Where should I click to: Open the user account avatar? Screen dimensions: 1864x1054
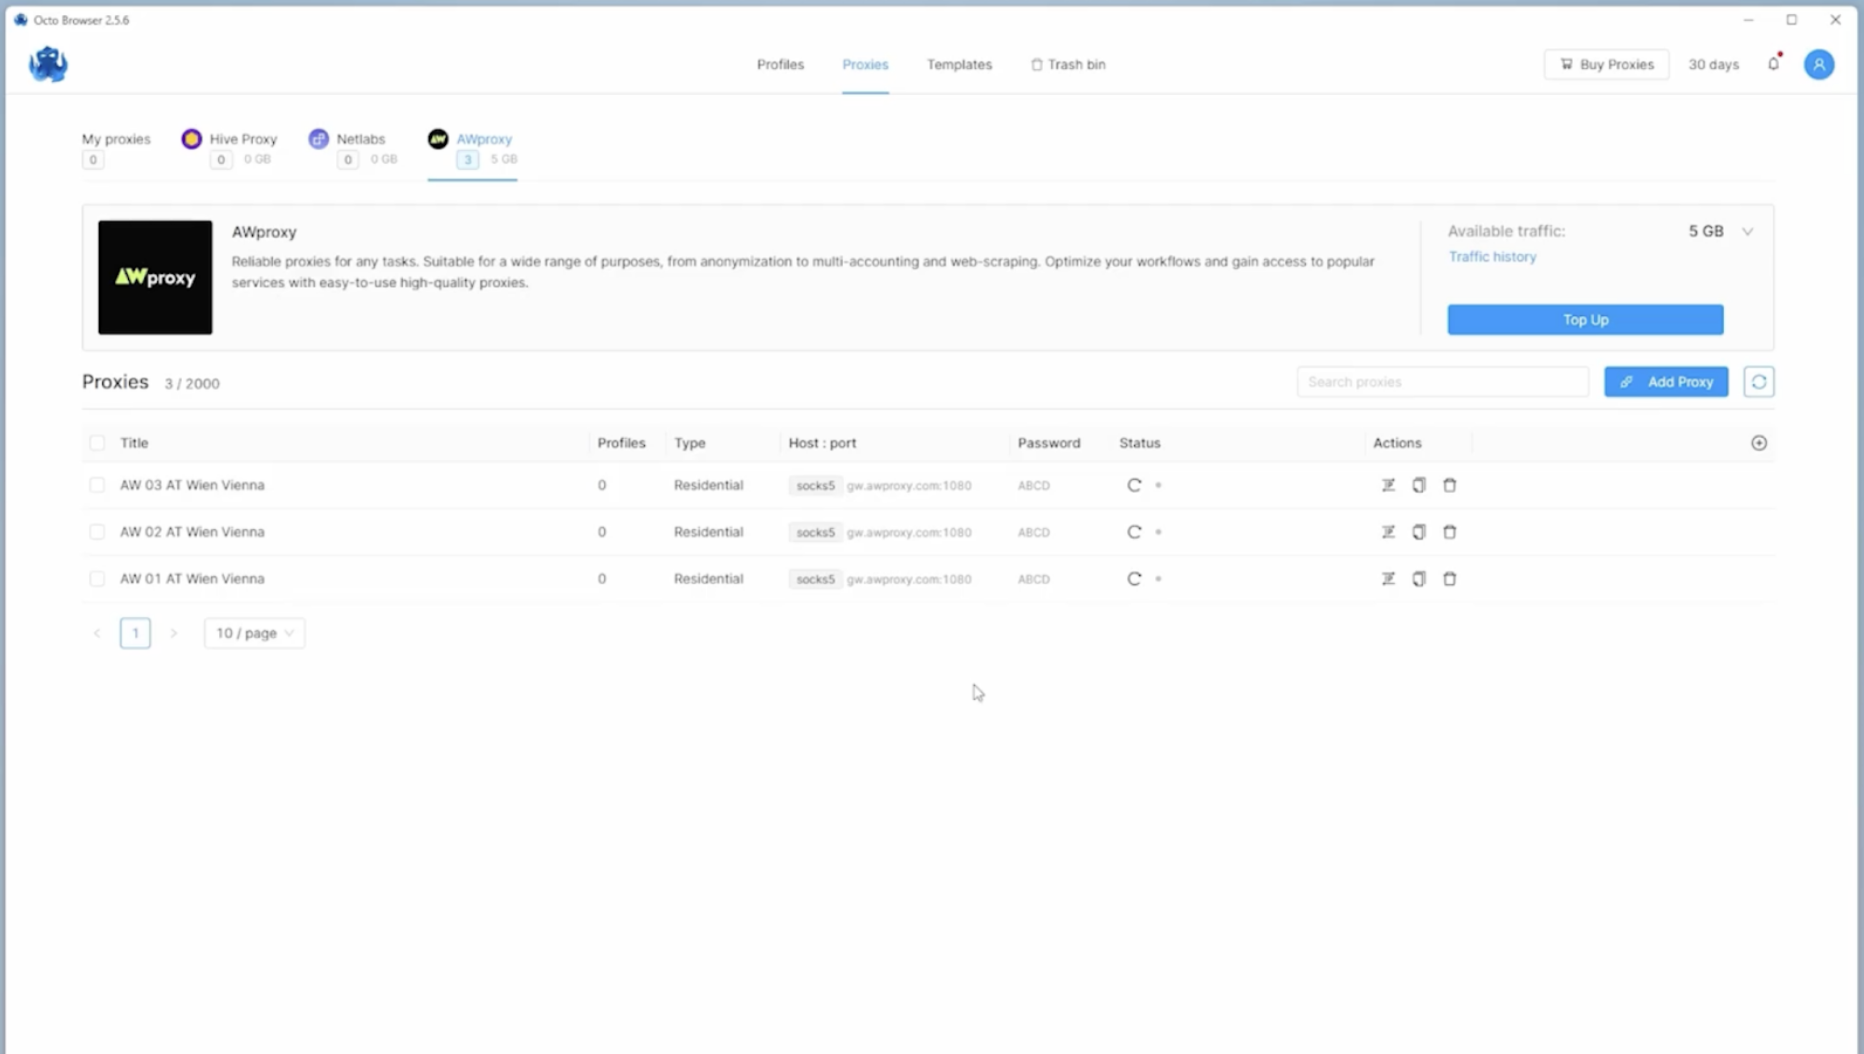tap(1818, 64)
